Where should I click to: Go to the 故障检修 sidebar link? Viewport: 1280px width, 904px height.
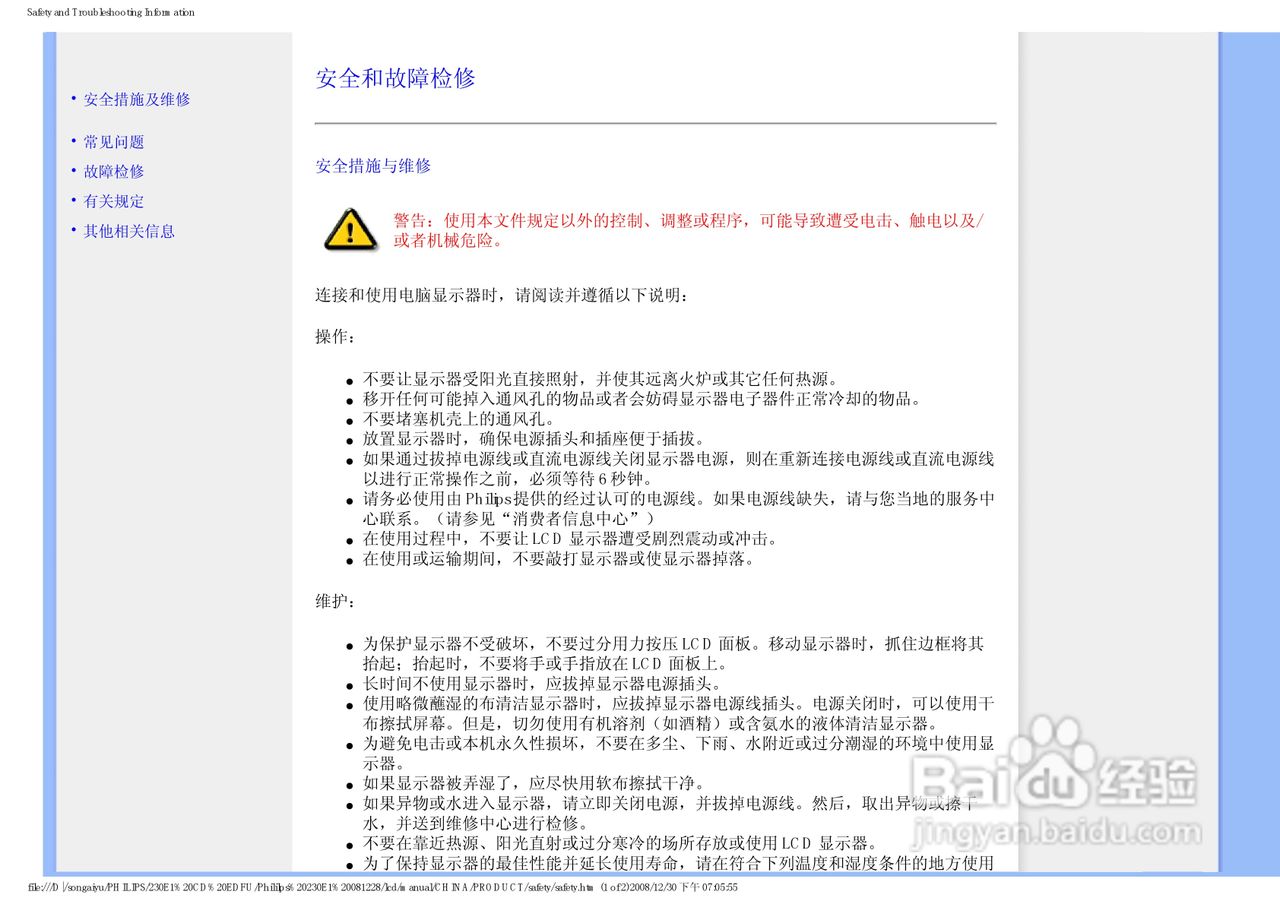(114, 171)
